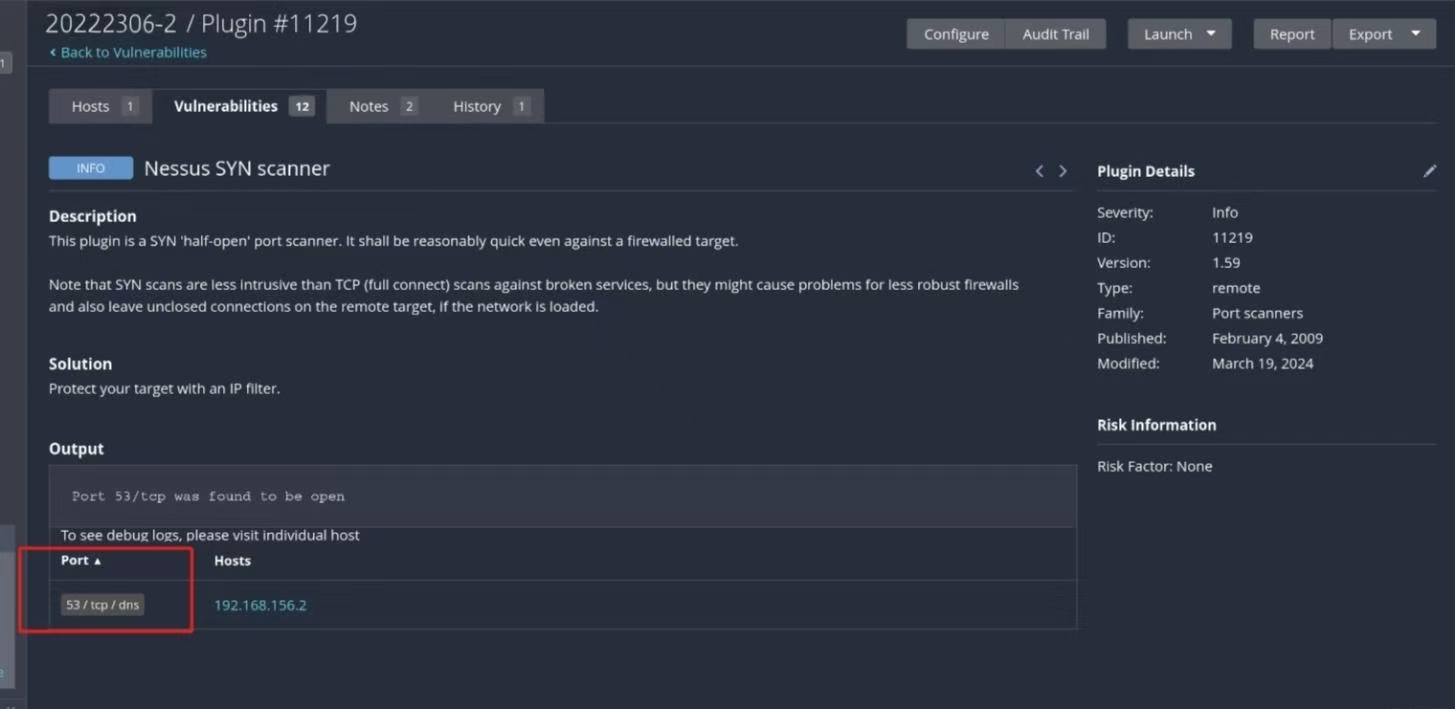Click the Vulnerabilities count badge 12
This screenshot has width=1455, height=709.
(x=302, y=106)
